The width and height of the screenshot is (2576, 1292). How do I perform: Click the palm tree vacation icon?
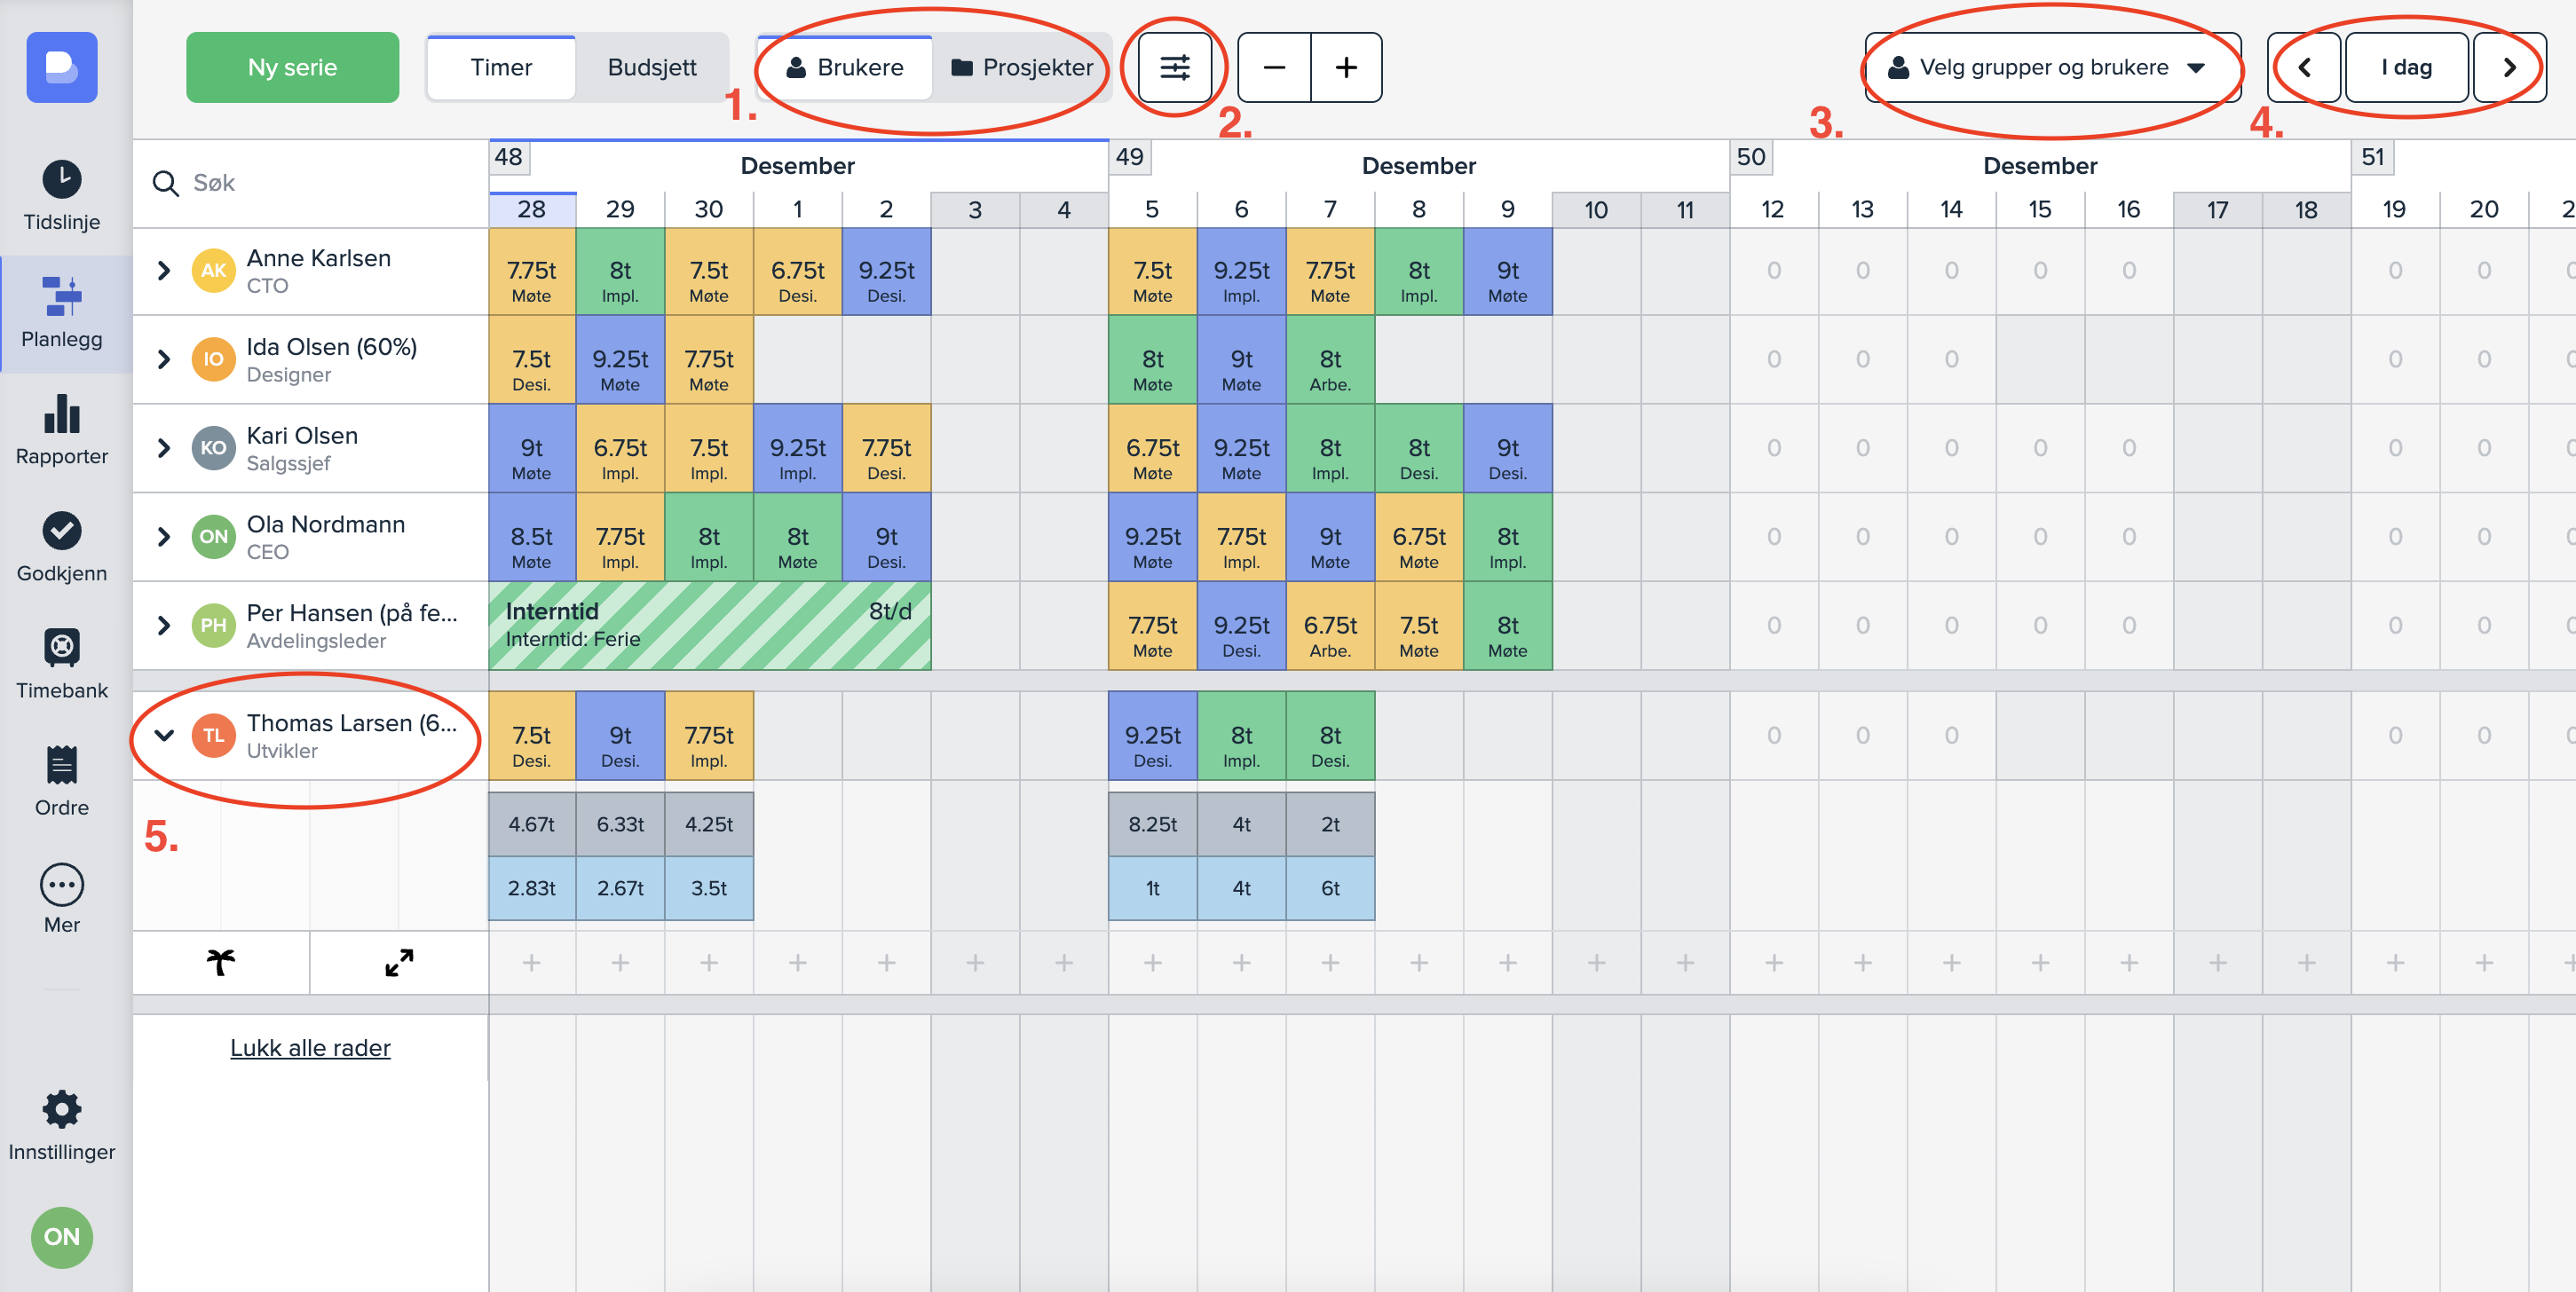(x=221, y=962)
